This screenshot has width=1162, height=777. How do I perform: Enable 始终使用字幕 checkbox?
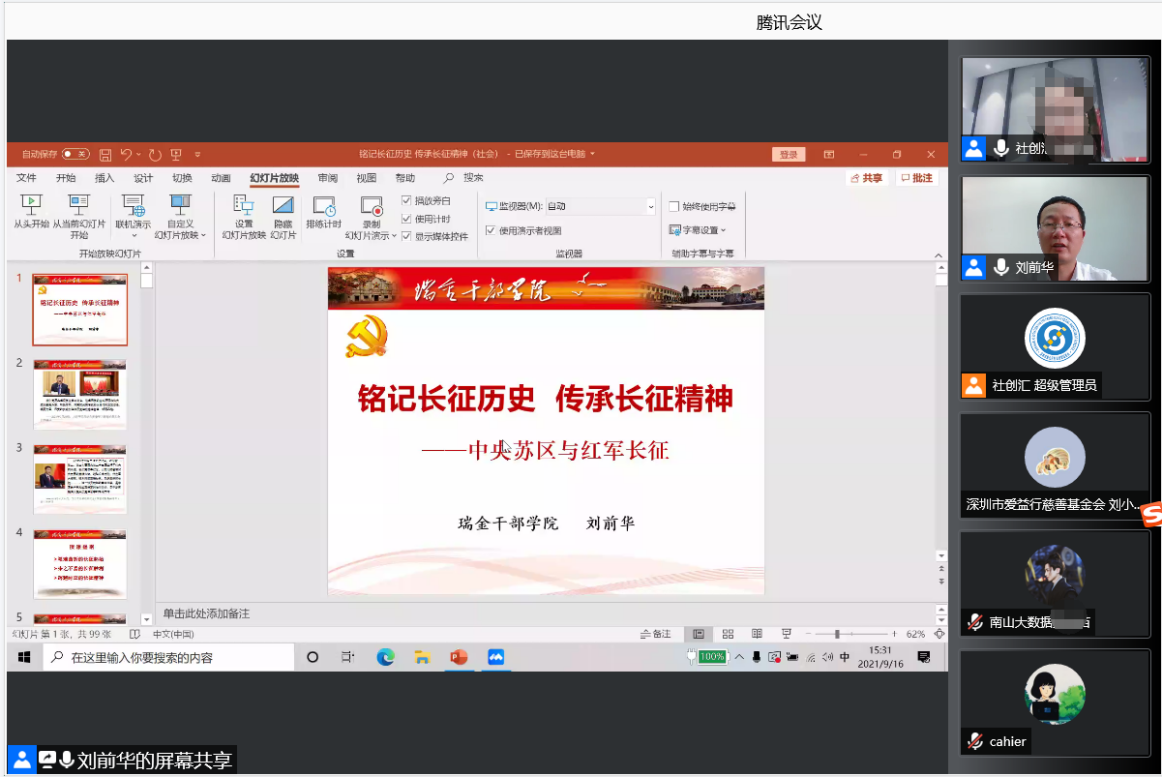coord(674,206)
